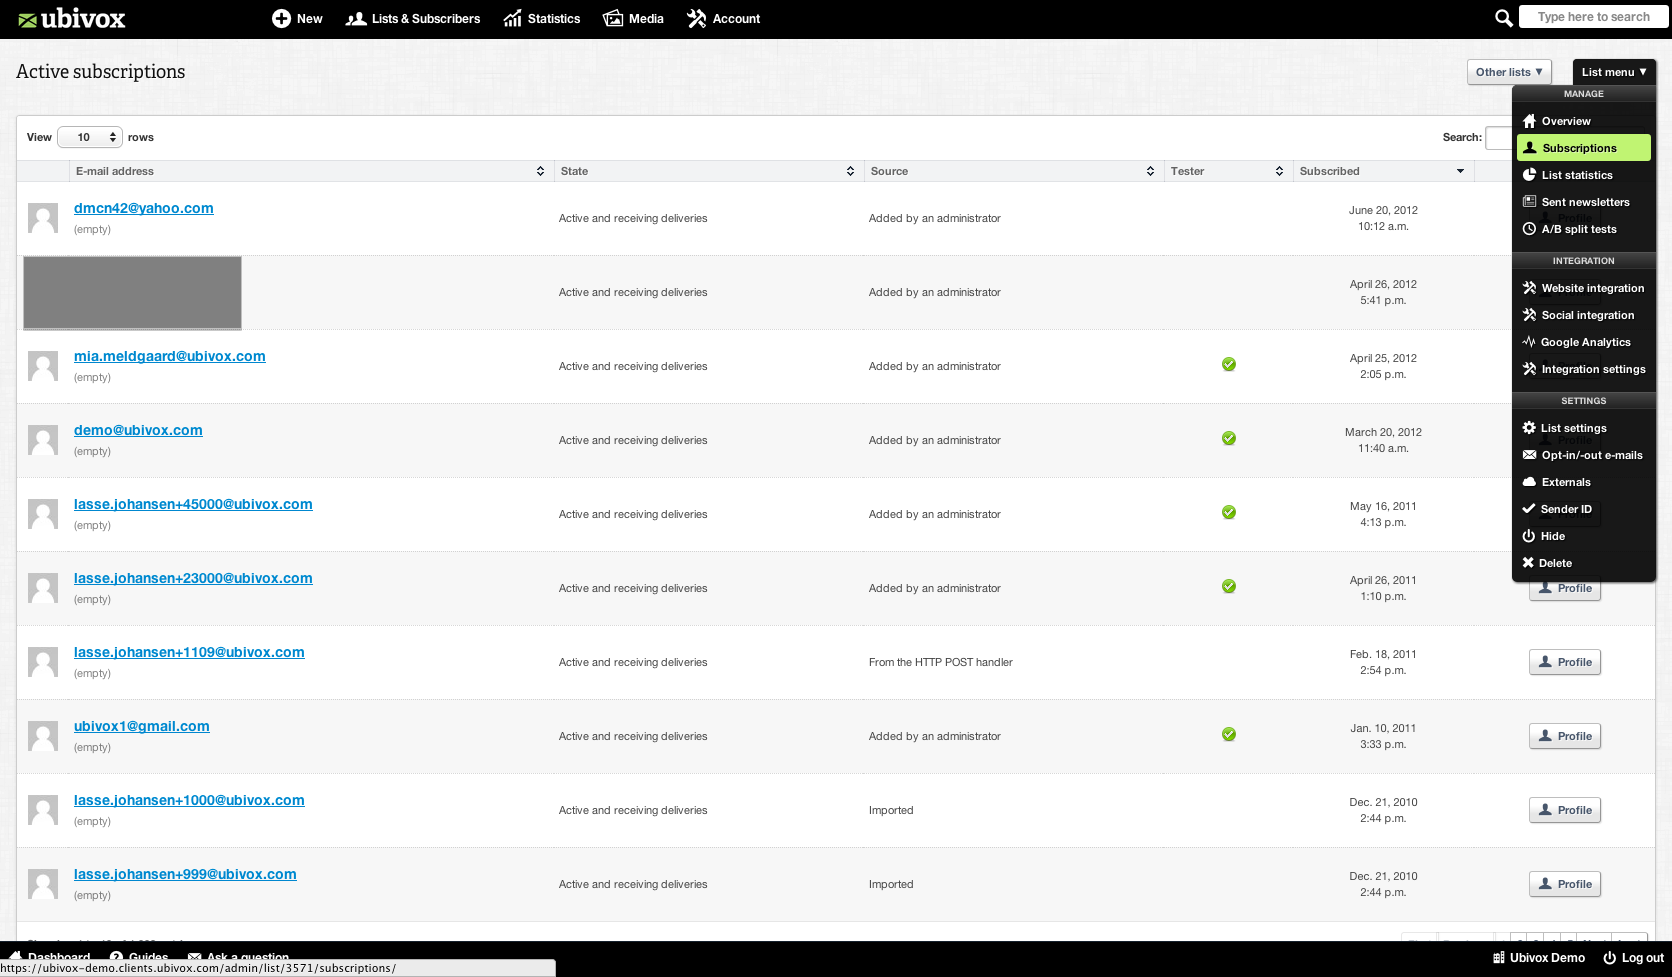
Task: Open the lasse.johansen+45000@ubivox.com link
Action: 193,504
